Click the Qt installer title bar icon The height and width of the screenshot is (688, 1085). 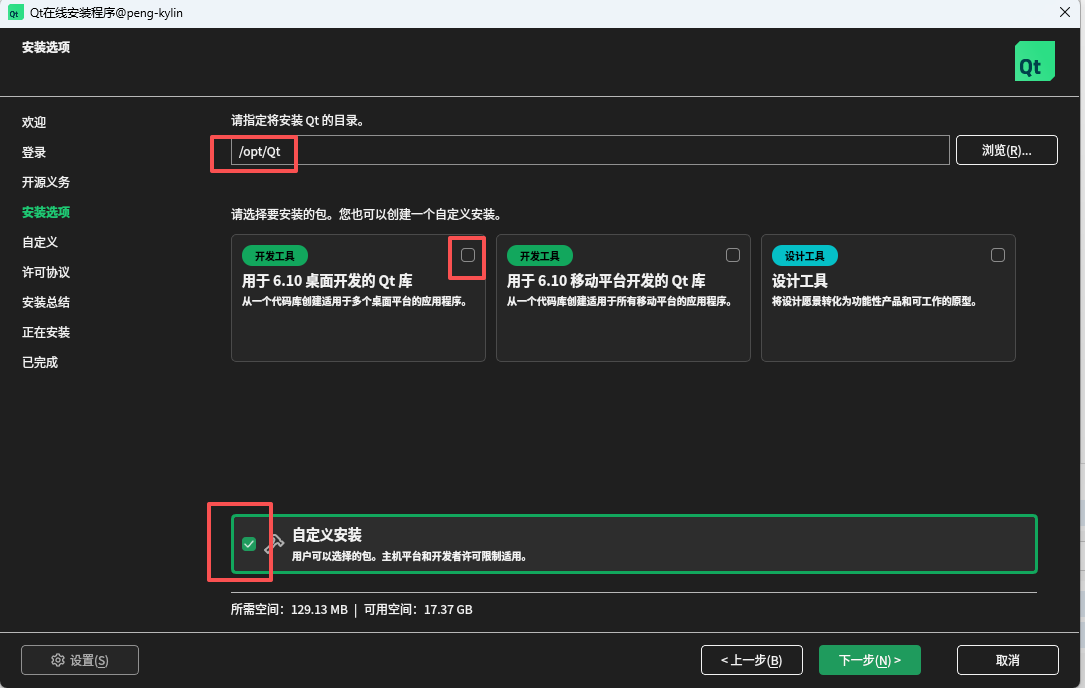point(15,12)
